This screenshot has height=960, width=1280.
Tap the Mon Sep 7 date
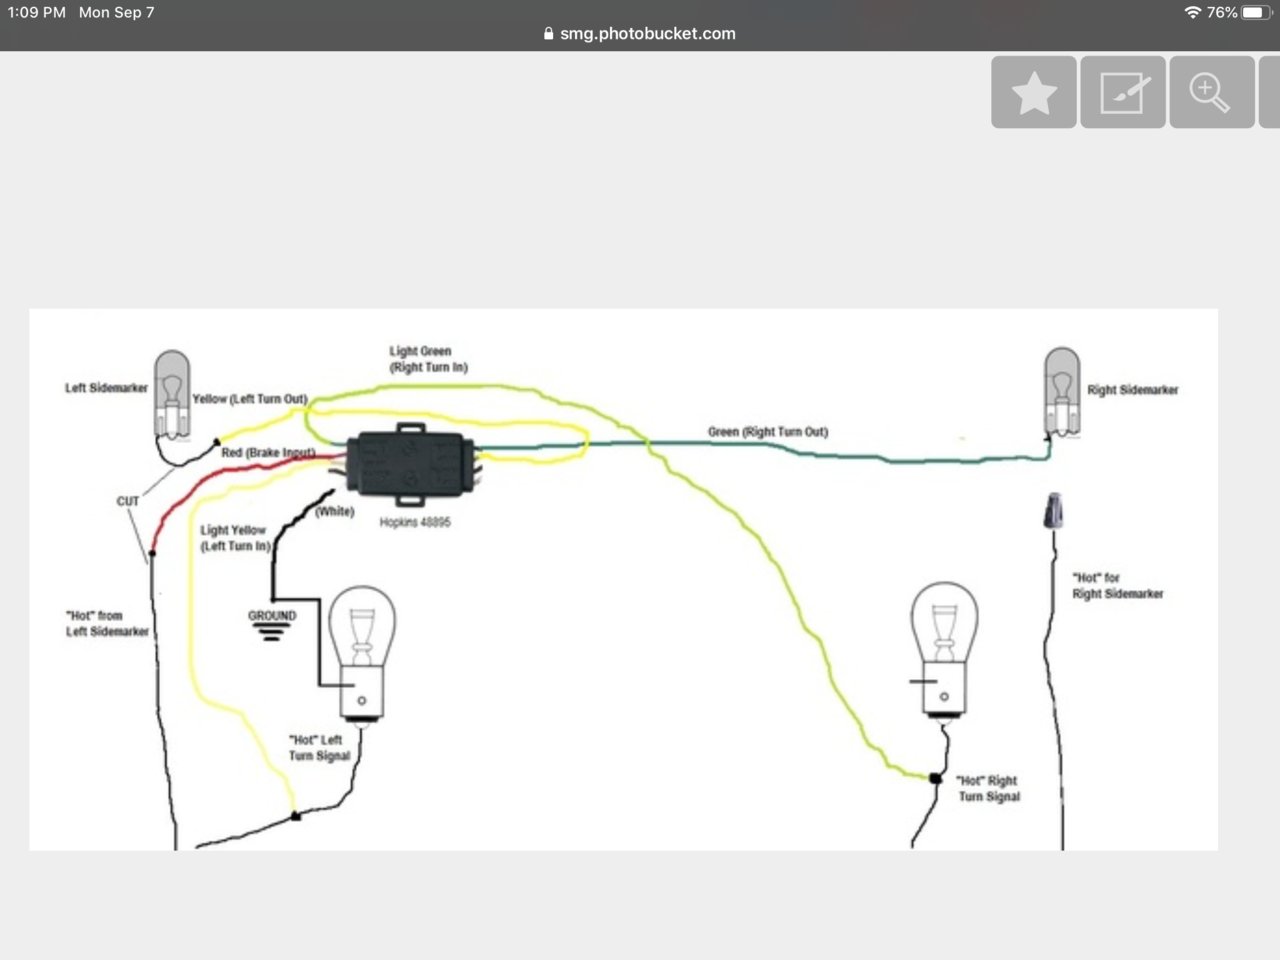[116, 12]
